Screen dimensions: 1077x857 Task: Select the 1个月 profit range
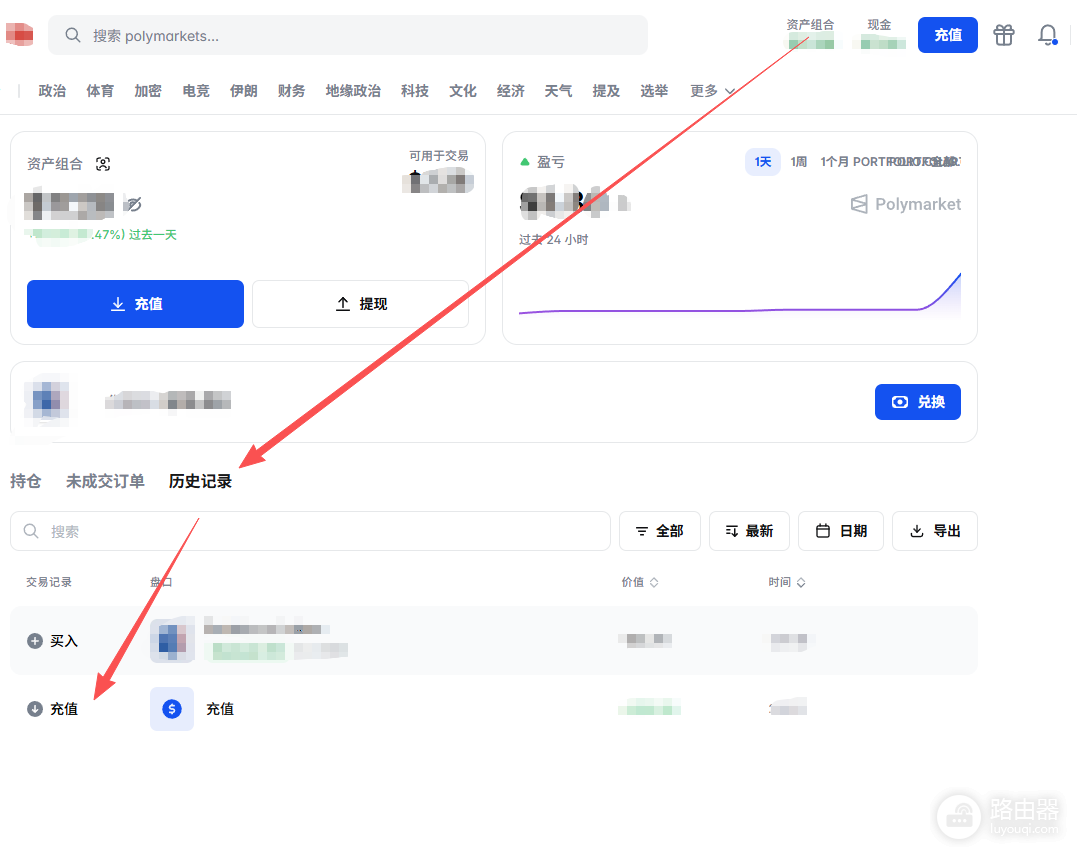point(834,162)
